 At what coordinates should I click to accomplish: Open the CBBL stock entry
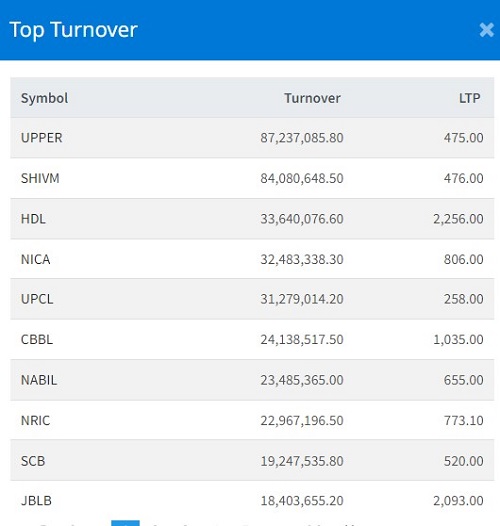(37, 339)
